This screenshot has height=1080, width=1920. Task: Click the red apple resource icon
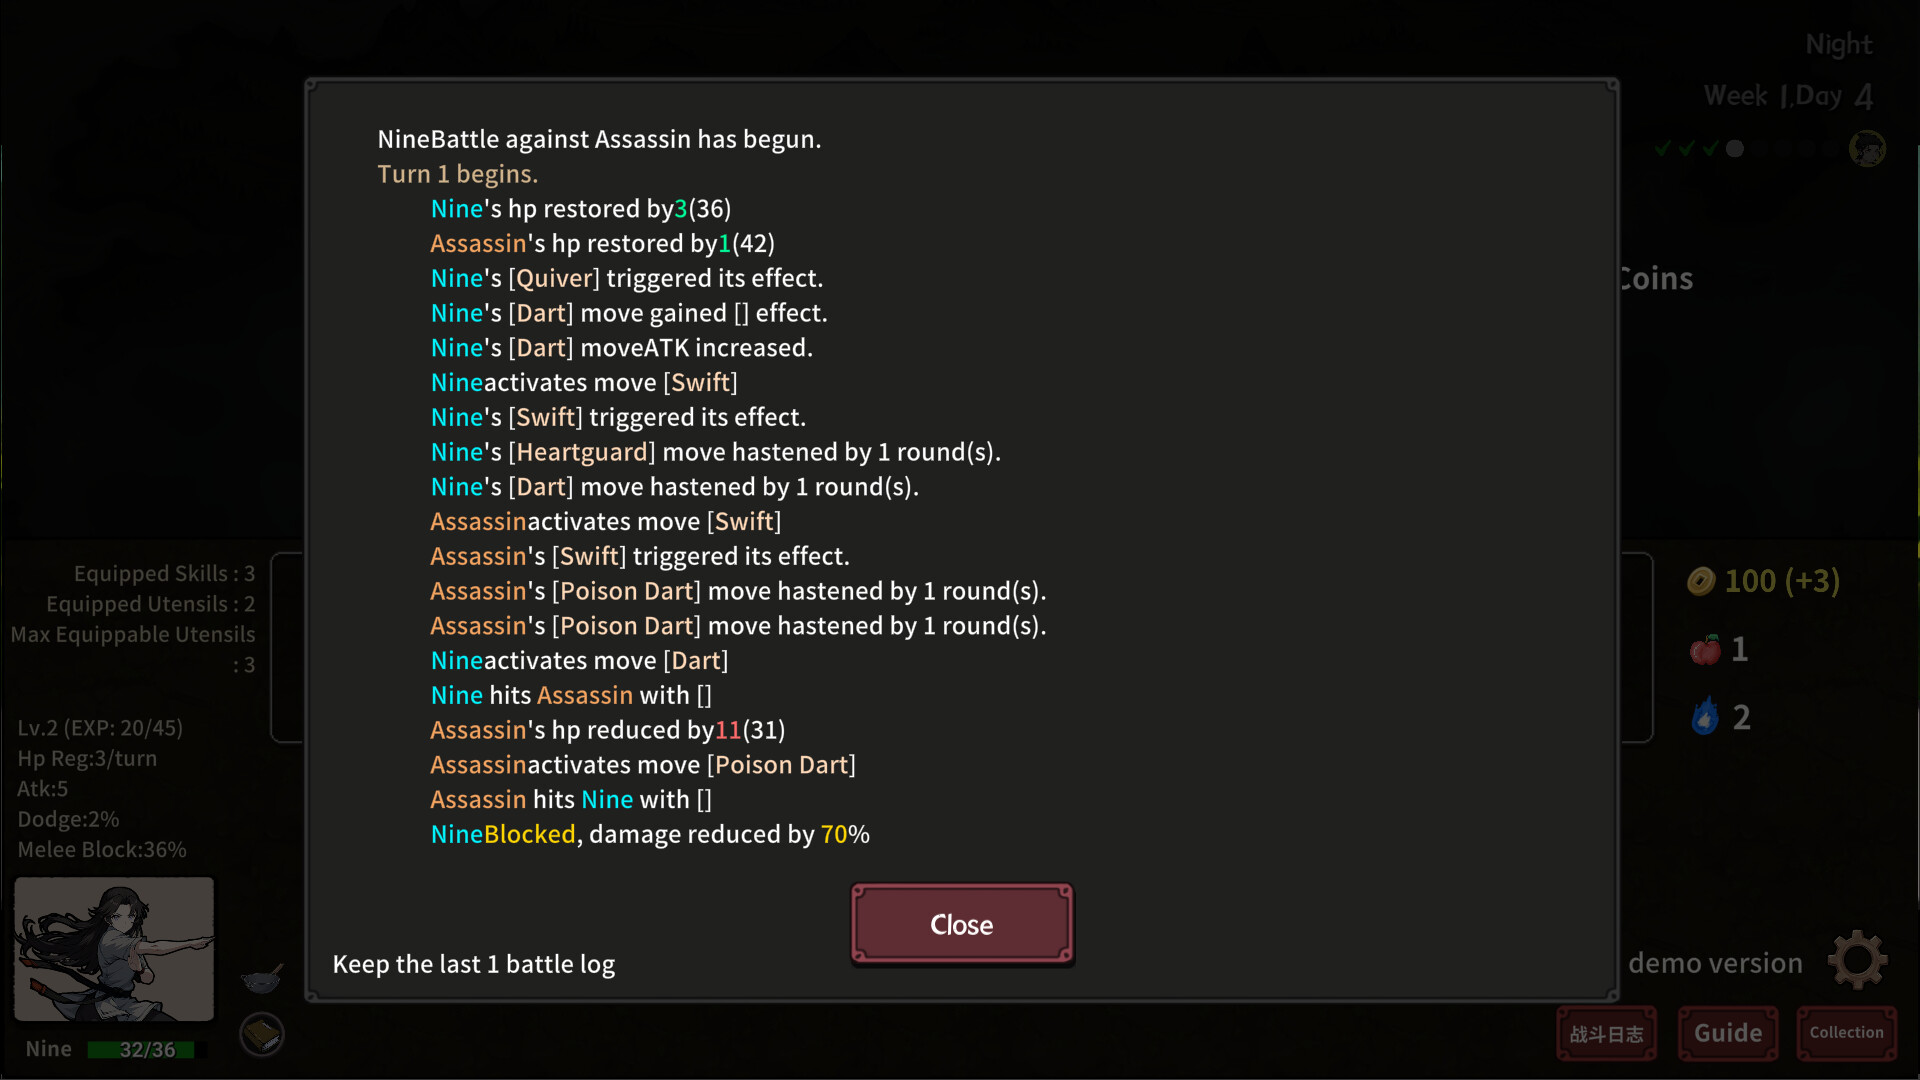click(1705, 649)
